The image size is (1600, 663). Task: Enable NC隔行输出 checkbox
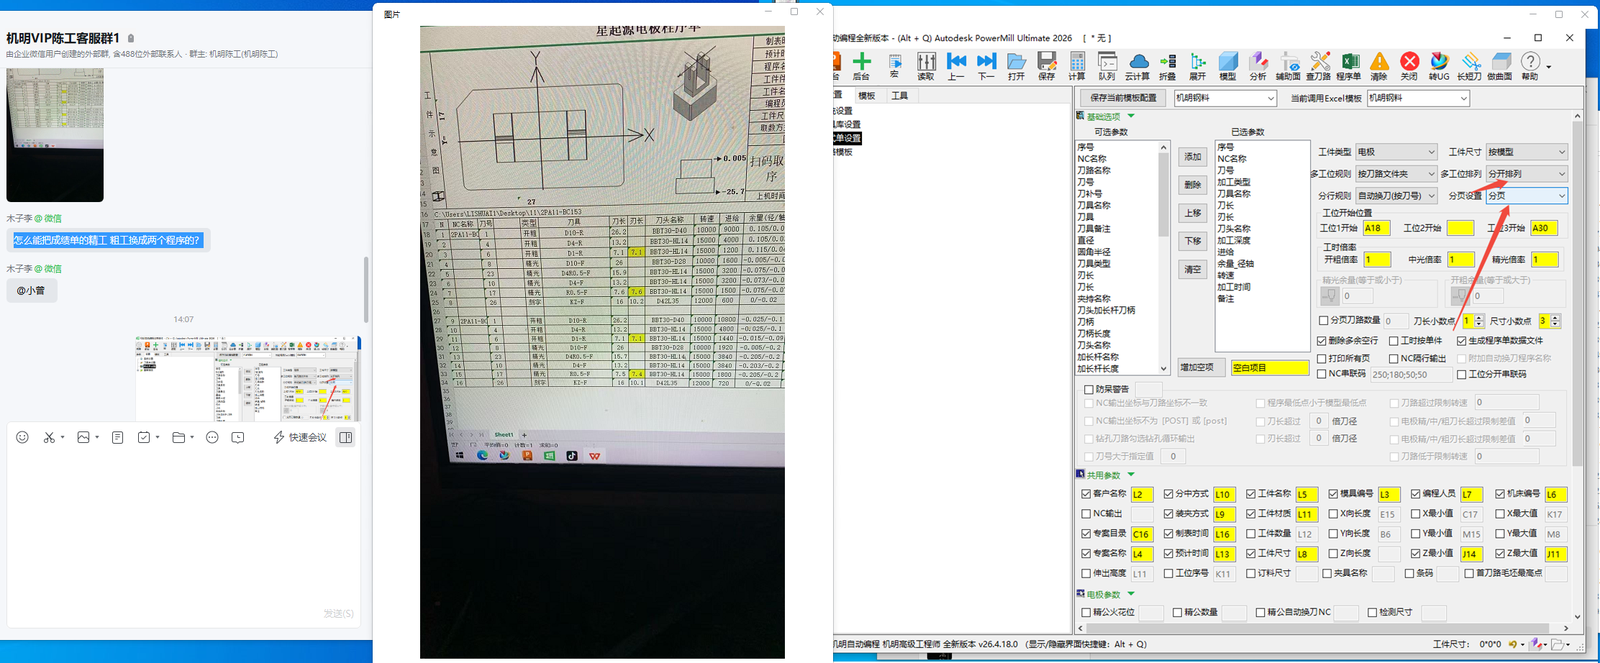[x=1394, y=358]
